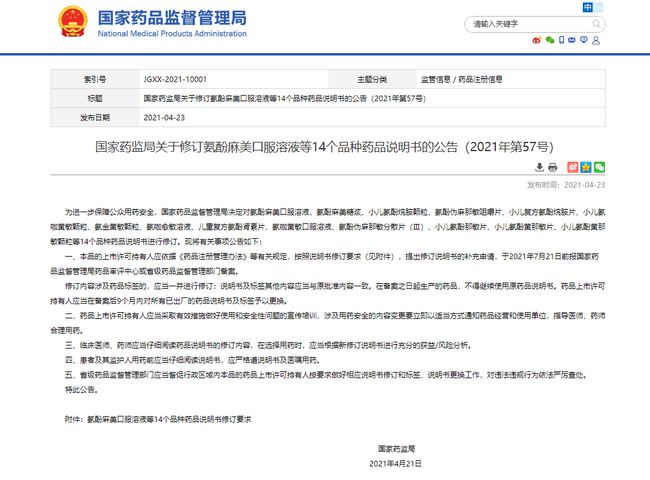The image size is (650, 480).
Task: Click the 国家药监局 signature line
Action: pos(396,448)
